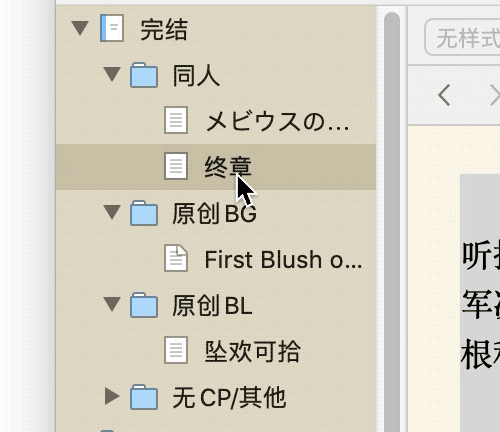500x432 pixels.
Task: Collapse the 完结 top-level group
Action: tap(80, 28)
